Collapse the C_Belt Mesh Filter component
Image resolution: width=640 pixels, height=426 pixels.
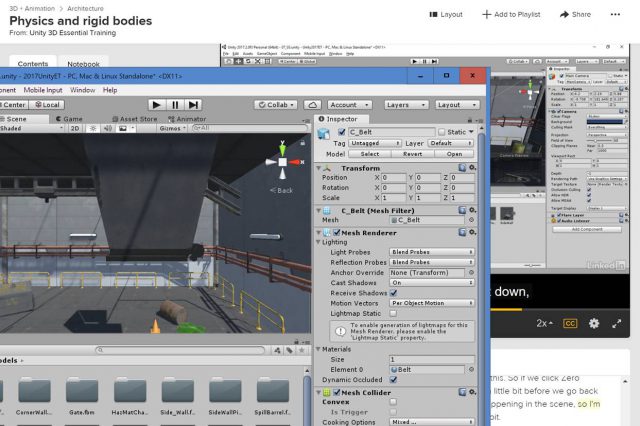tap(319, 211)
